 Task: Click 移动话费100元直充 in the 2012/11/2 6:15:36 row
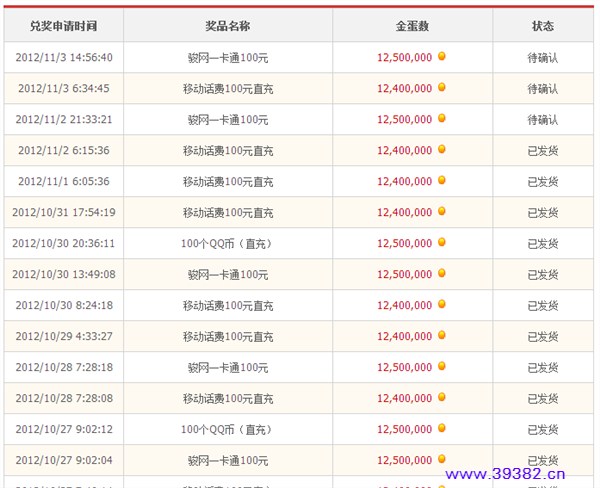228,151
